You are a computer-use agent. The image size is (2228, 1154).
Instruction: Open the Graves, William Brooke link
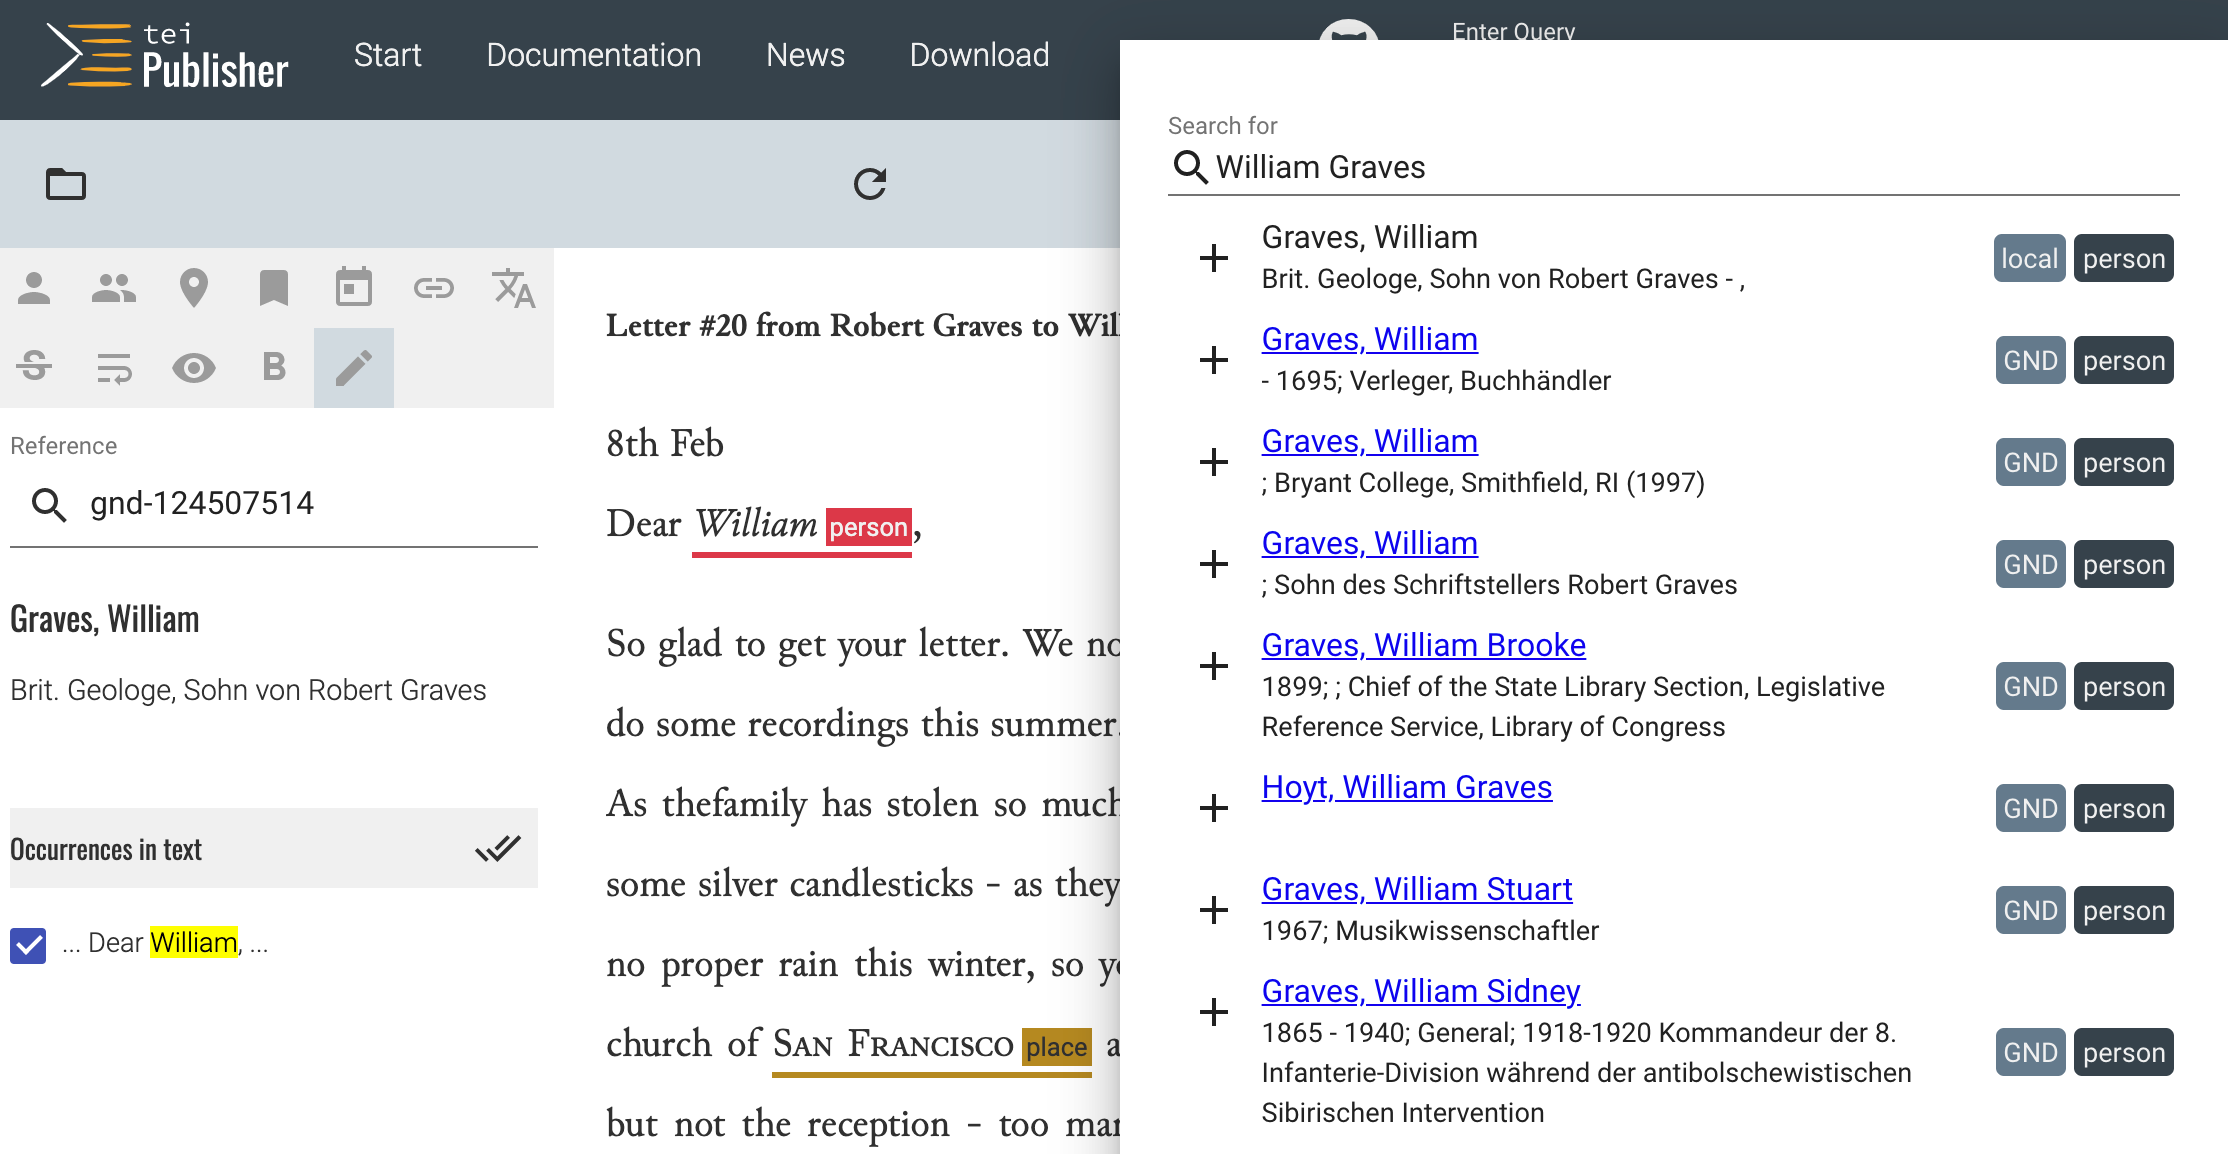pos(1423,645)
